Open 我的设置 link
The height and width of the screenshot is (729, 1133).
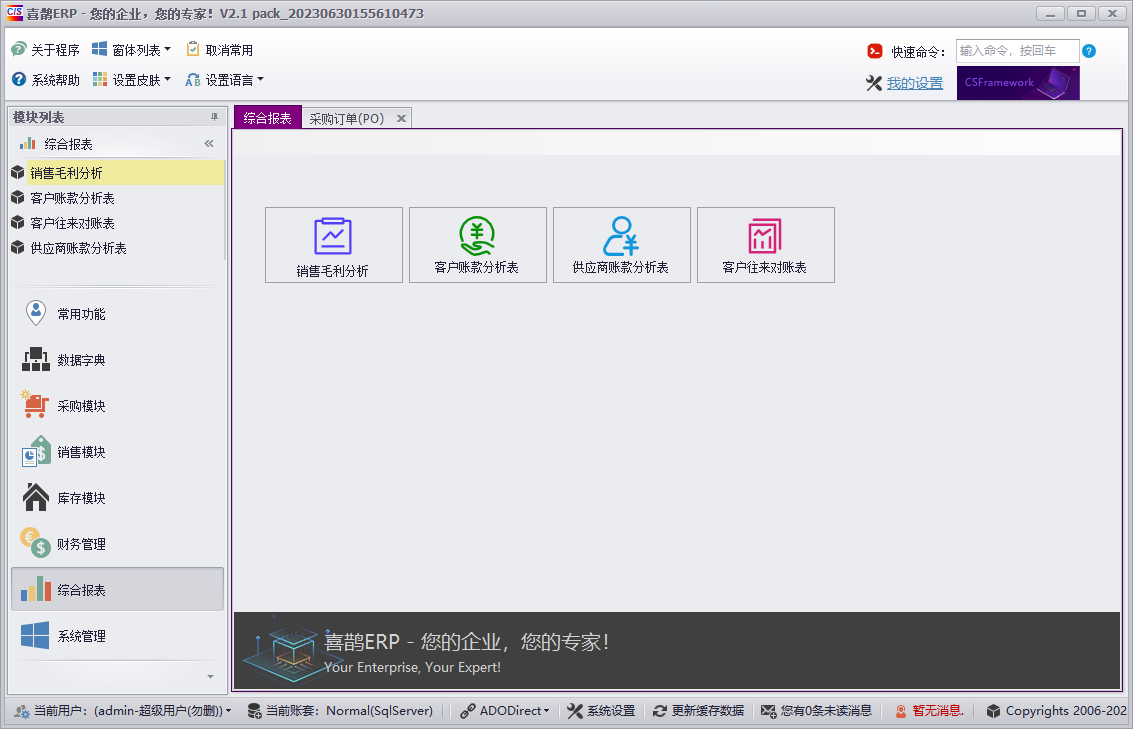pos(915,82)
